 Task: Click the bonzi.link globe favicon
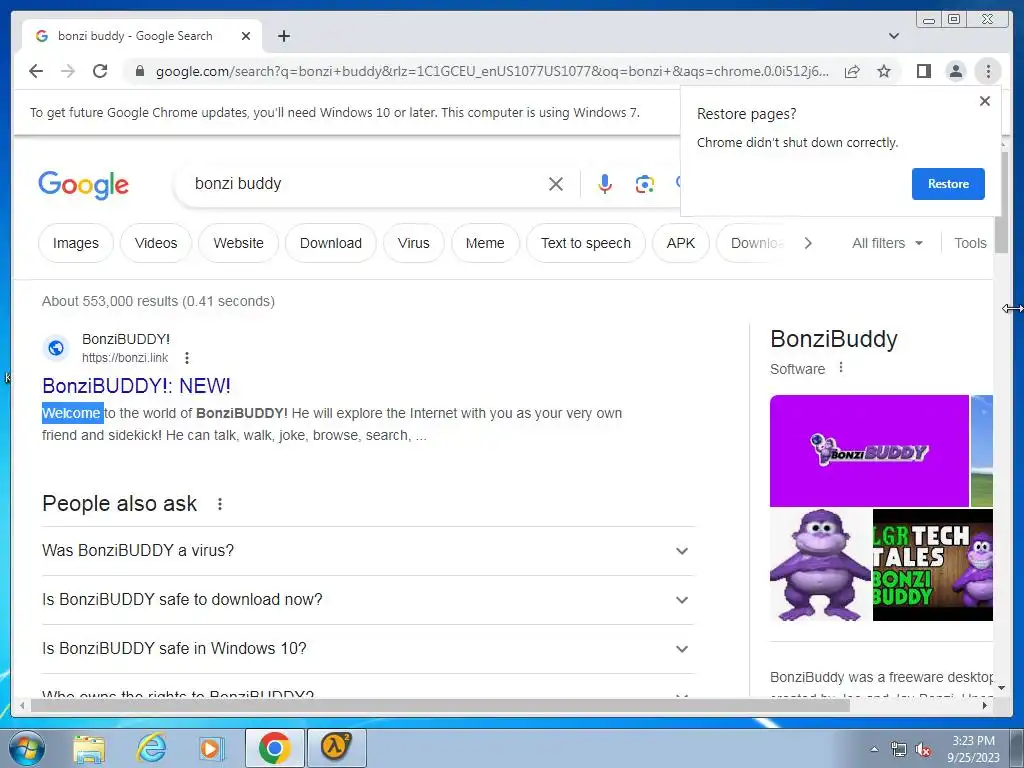(x=56, y=348)
